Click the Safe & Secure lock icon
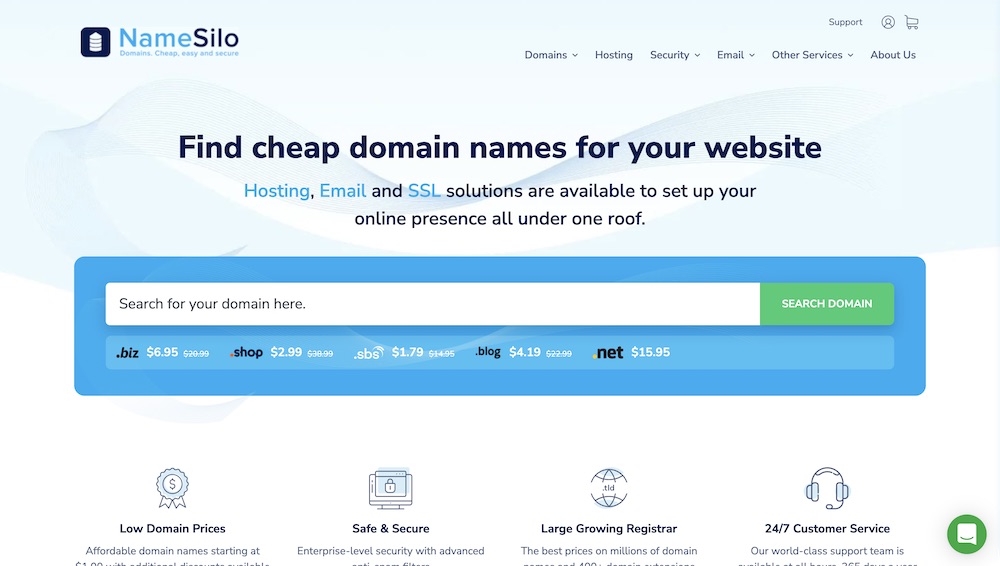The height and width of the screenshot is (566, 1000). pos(390,488)
